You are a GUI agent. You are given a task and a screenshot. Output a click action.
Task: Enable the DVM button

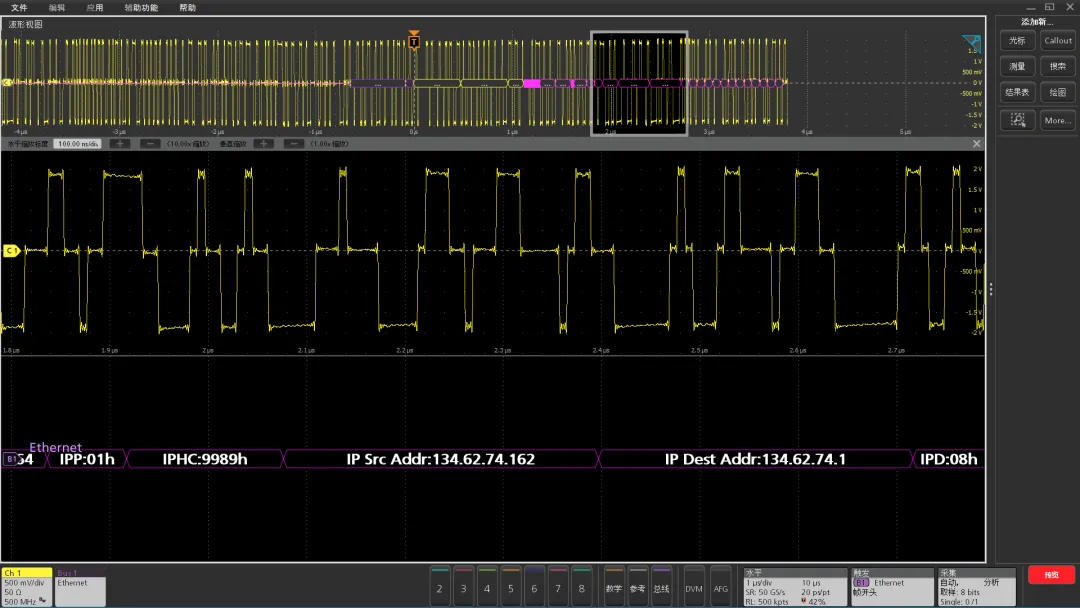tap(694, 587)
